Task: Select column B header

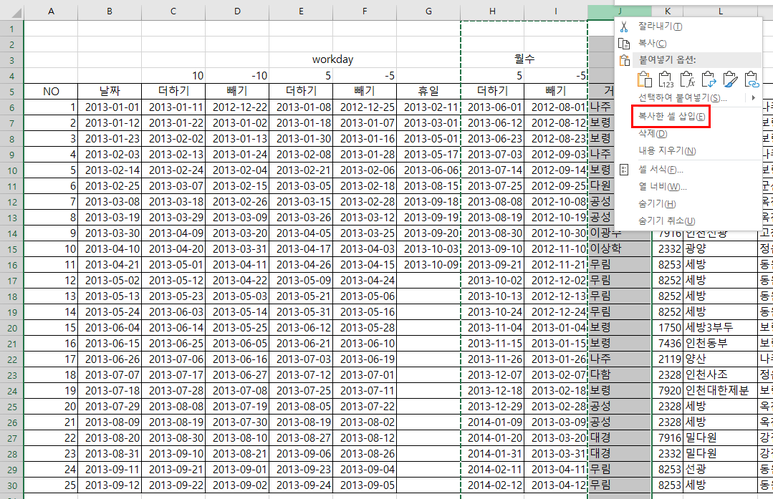Action: pos(109,11)
